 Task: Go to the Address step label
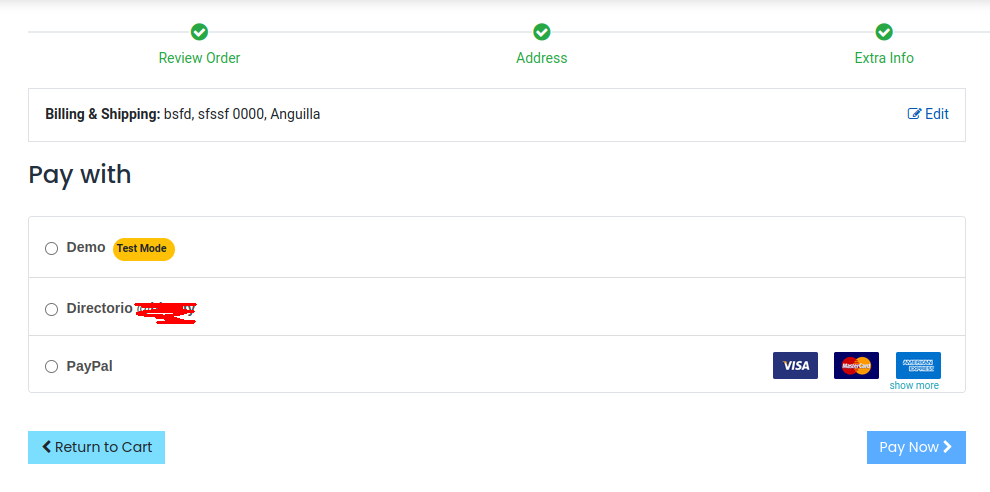pyautogui.click(x=542, y=58)
